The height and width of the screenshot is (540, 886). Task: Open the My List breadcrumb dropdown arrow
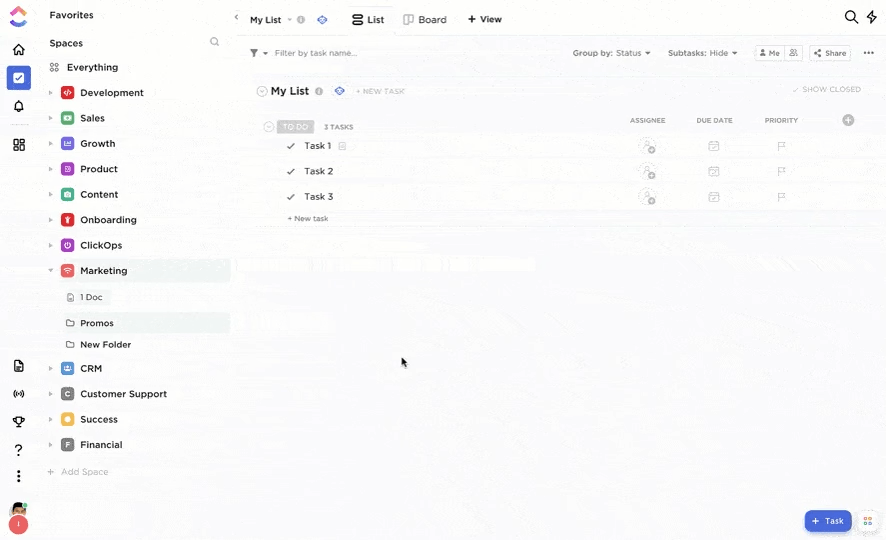[x=290, y=20]
